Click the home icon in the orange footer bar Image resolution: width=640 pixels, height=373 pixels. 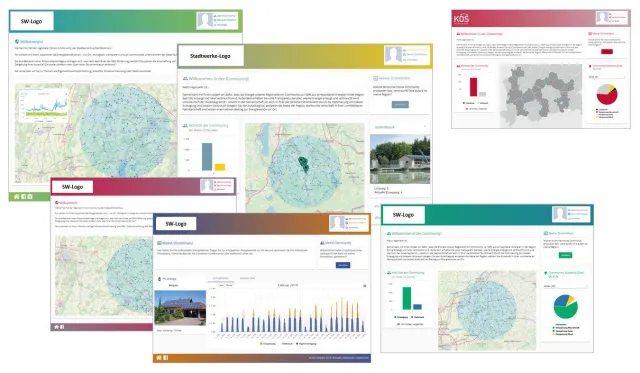click(x=159, y=358)
